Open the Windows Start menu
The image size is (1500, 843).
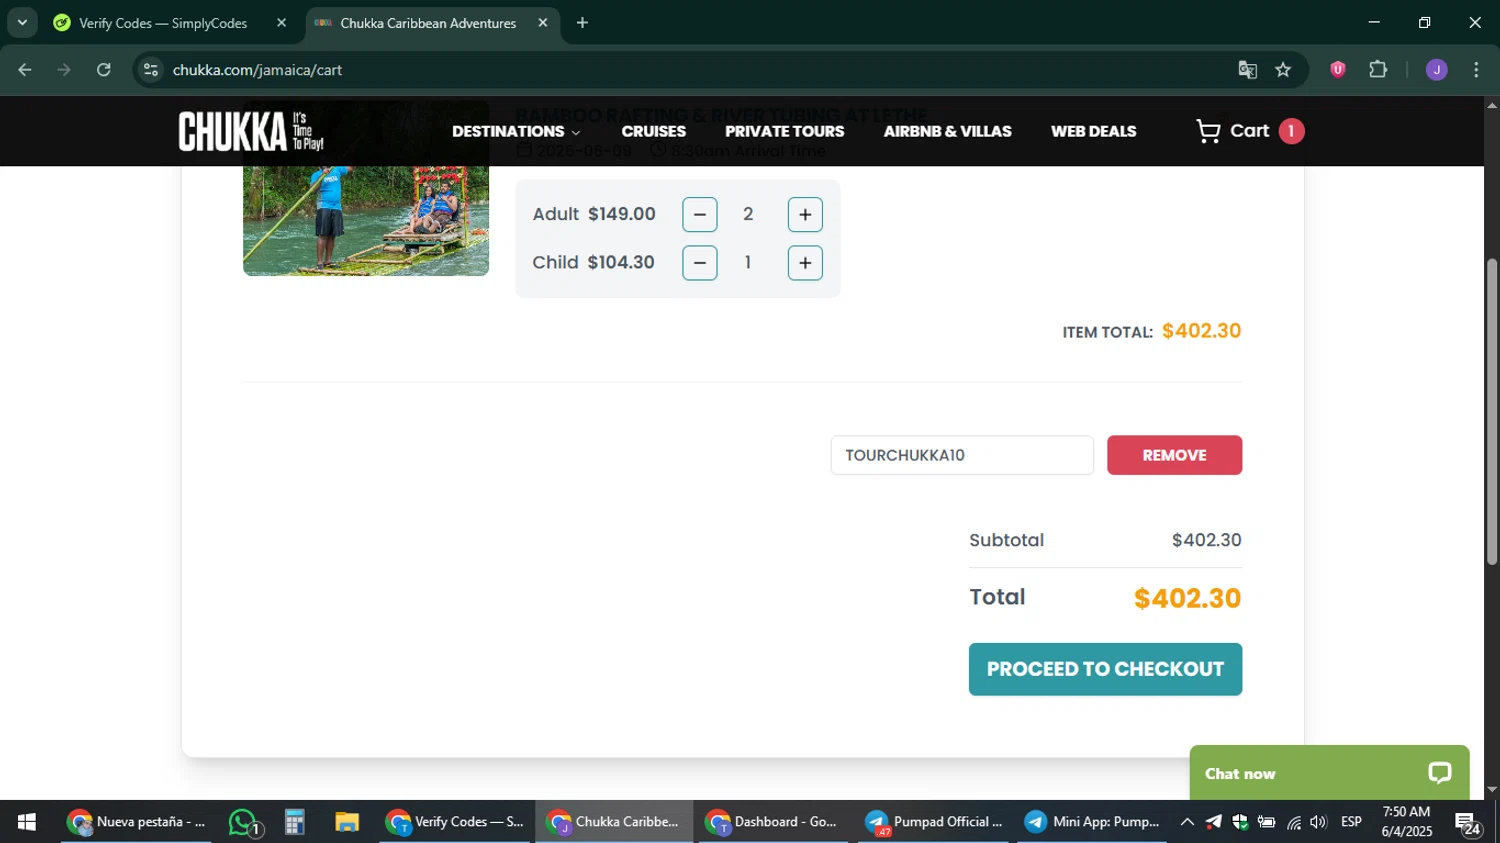coord(27,822)
